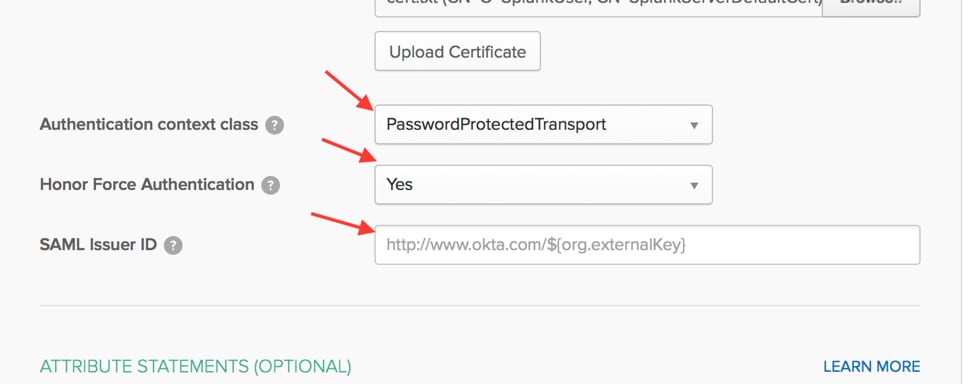Open the LEARN MORE link
Screen dimensions: 963x384
coord(871,367)
